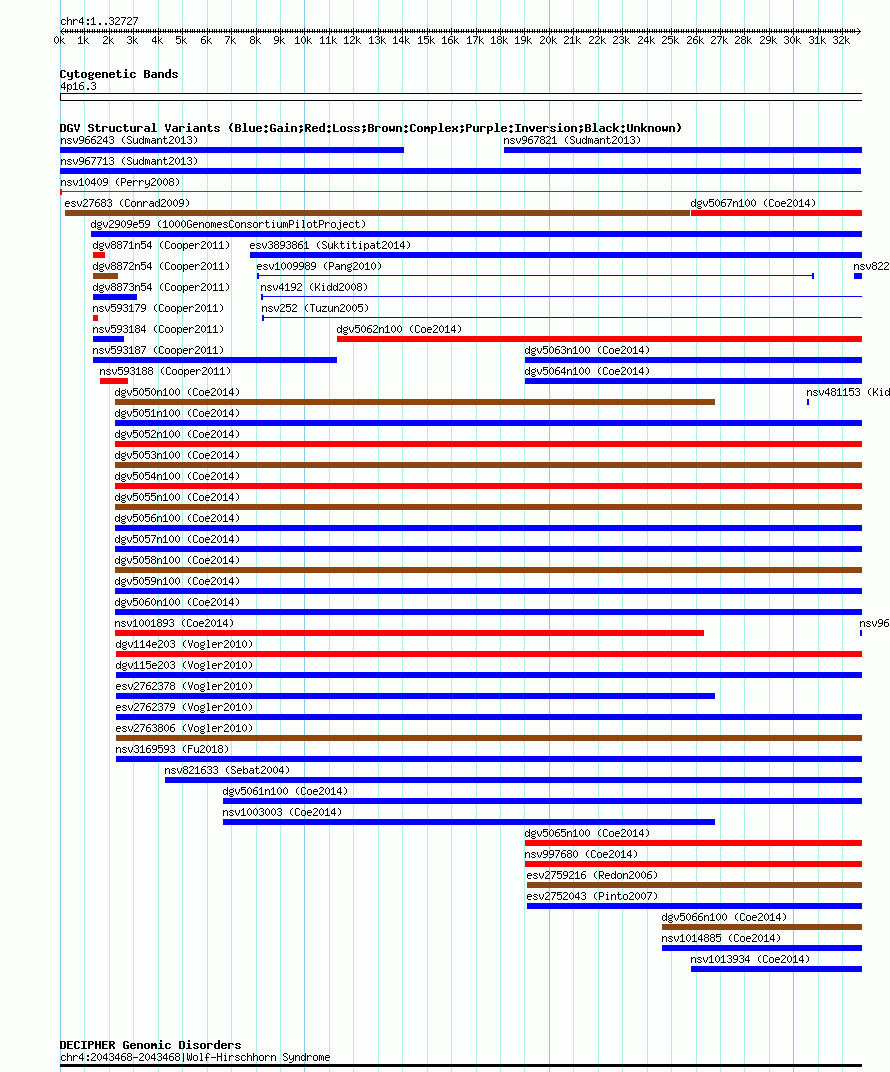Click nsv1001893 (Coe2014) label
Screen dimensions: 890x1072
(x=174, y=624)
